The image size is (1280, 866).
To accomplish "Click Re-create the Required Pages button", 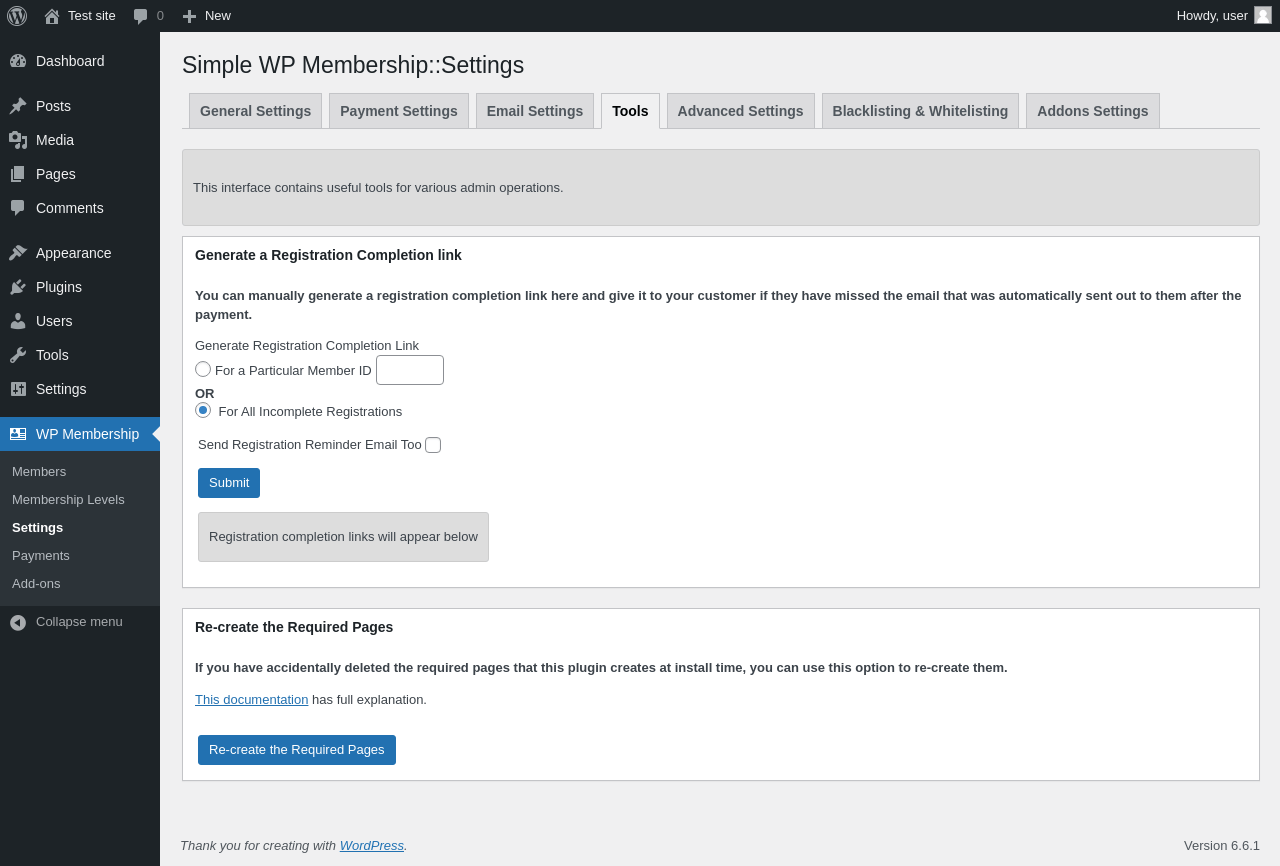I will click(297, 750).
